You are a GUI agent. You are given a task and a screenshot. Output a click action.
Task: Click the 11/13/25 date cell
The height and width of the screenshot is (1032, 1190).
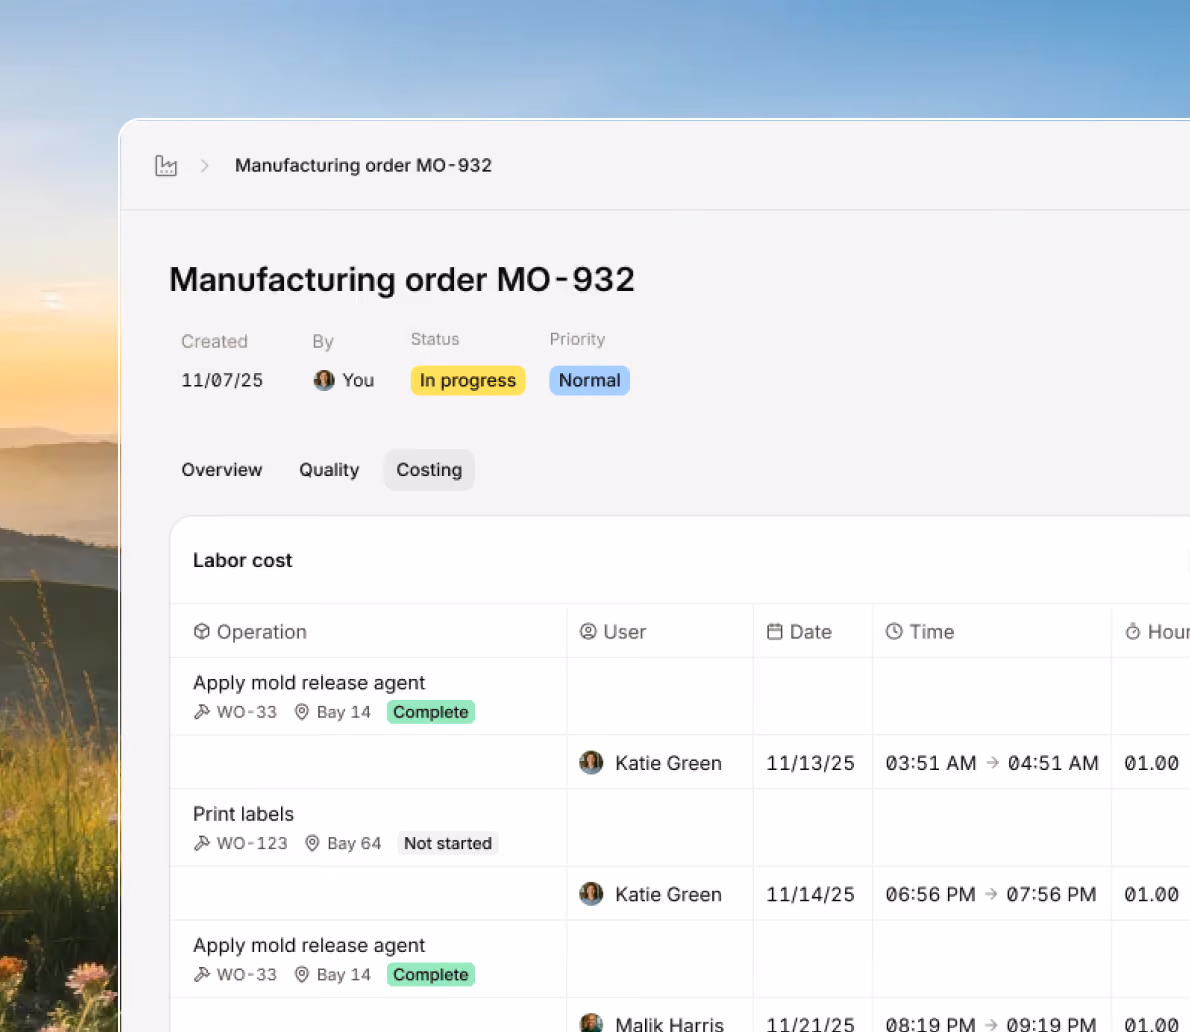[x=811, y=763]
